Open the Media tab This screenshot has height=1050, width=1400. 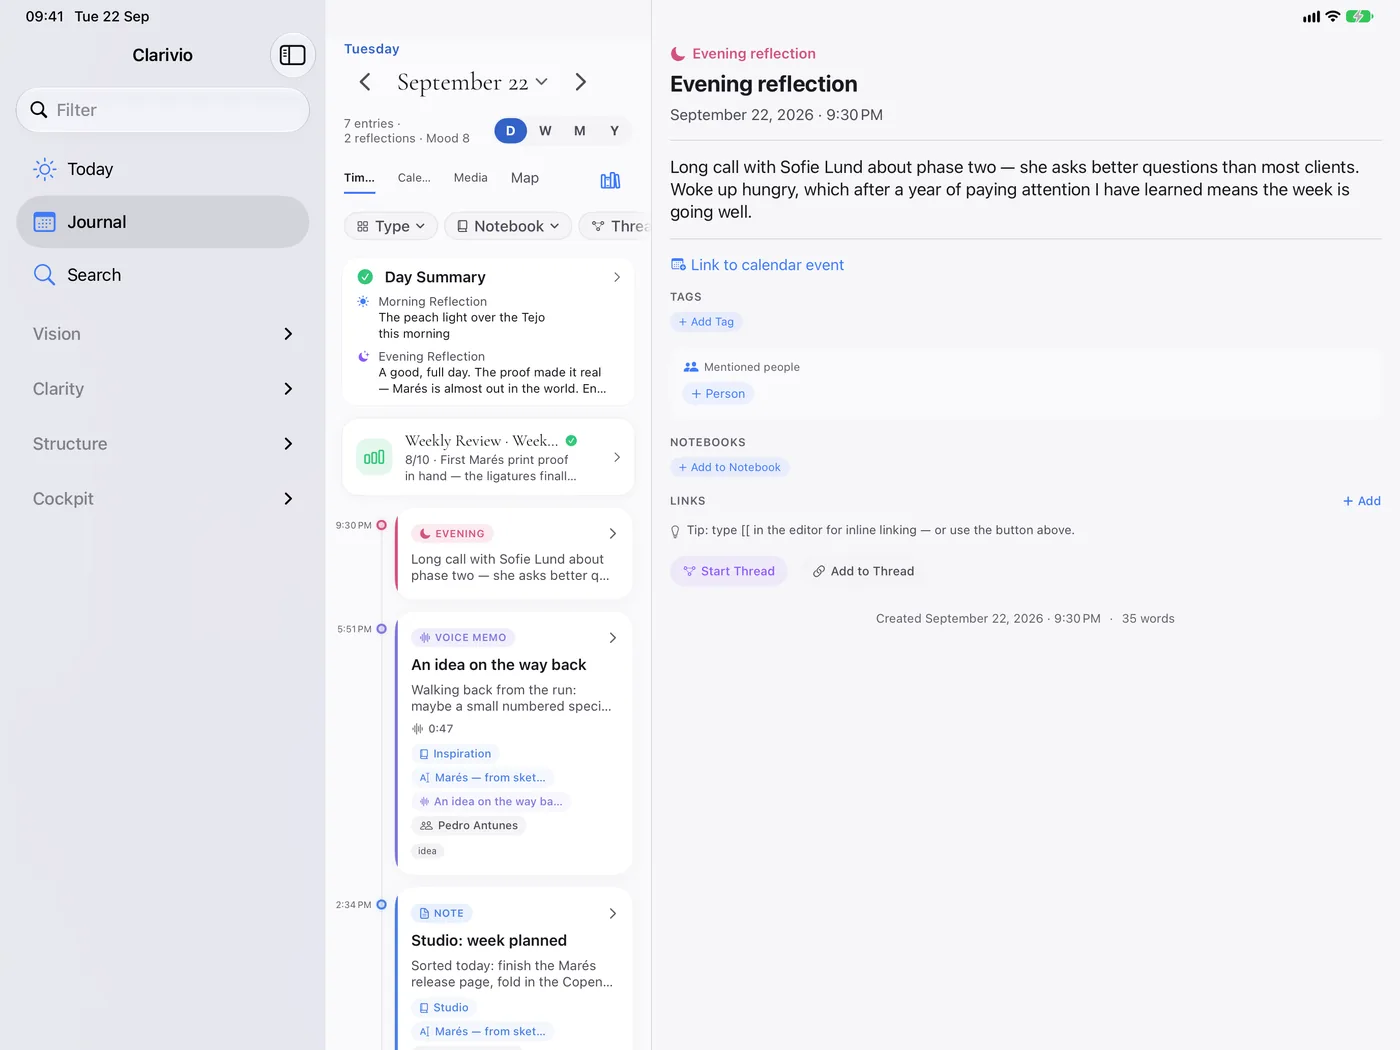(470, 178)
